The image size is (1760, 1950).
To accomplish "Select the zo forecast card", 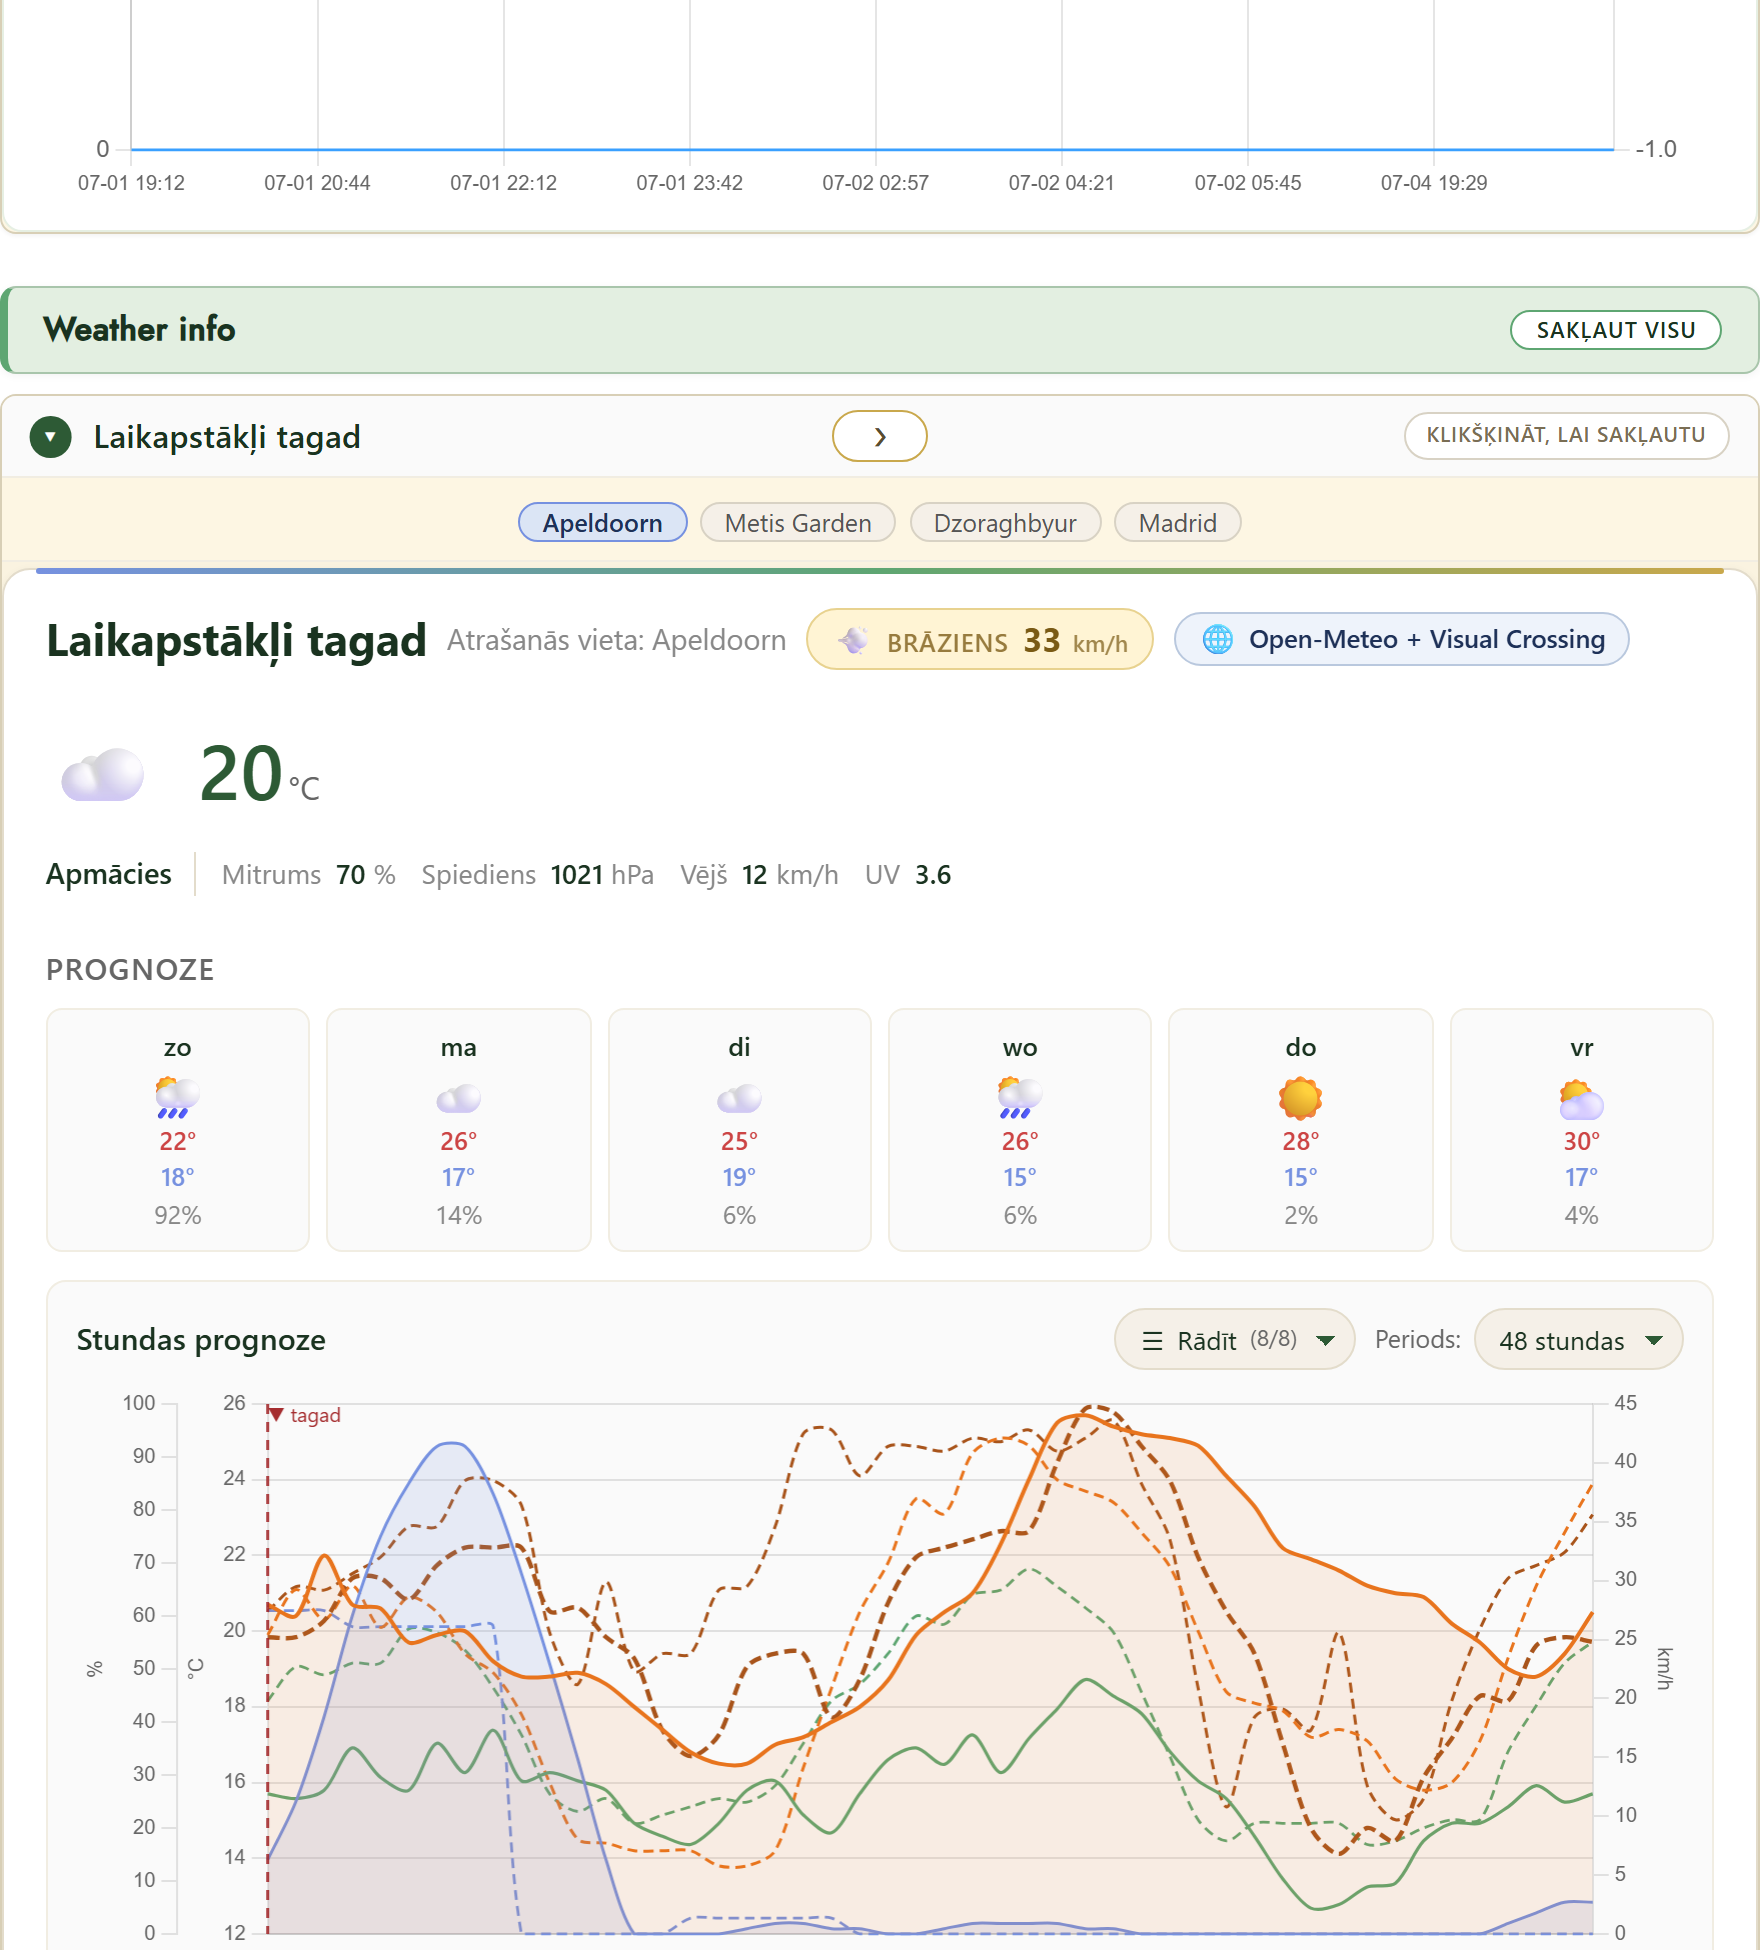I will [178, 1129].
